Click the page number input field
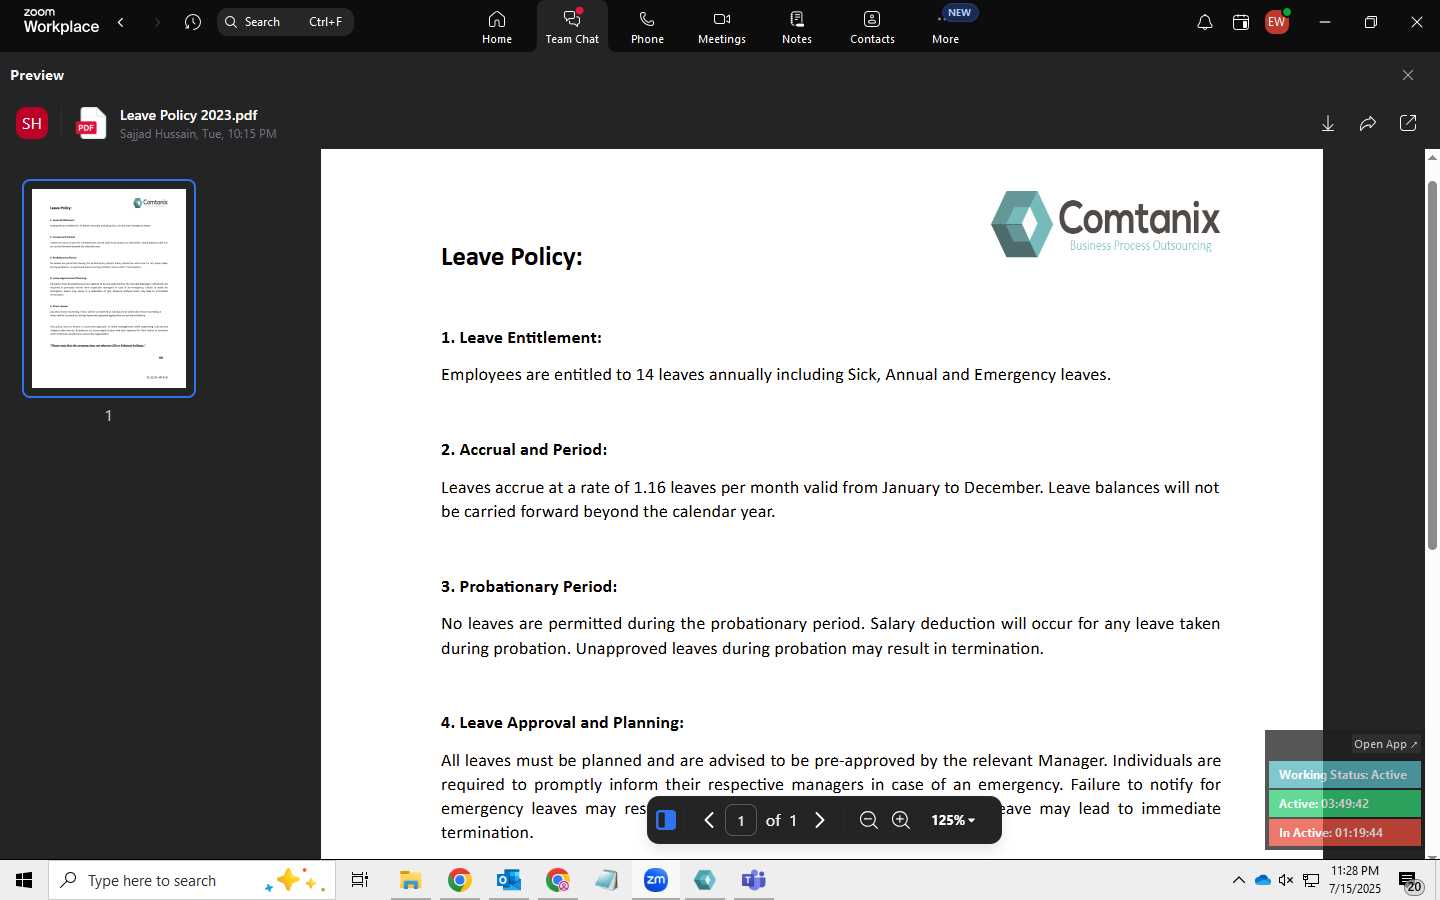 (x=741, y=820)
